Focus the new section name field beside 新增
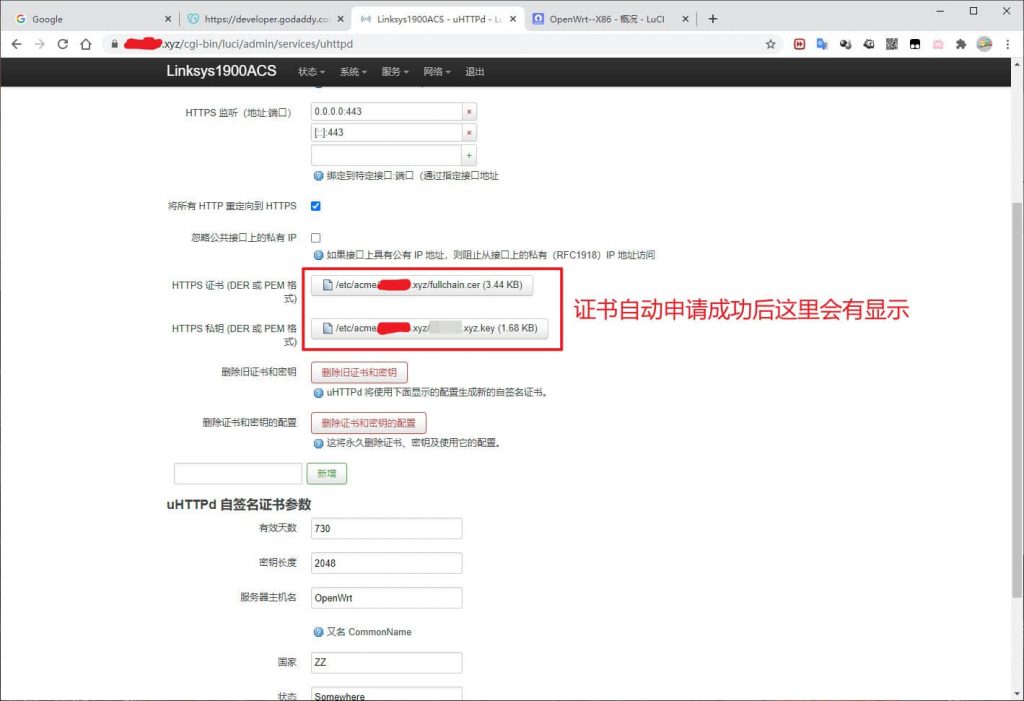This screenshot has height=701, width=1024. (238, 474)
